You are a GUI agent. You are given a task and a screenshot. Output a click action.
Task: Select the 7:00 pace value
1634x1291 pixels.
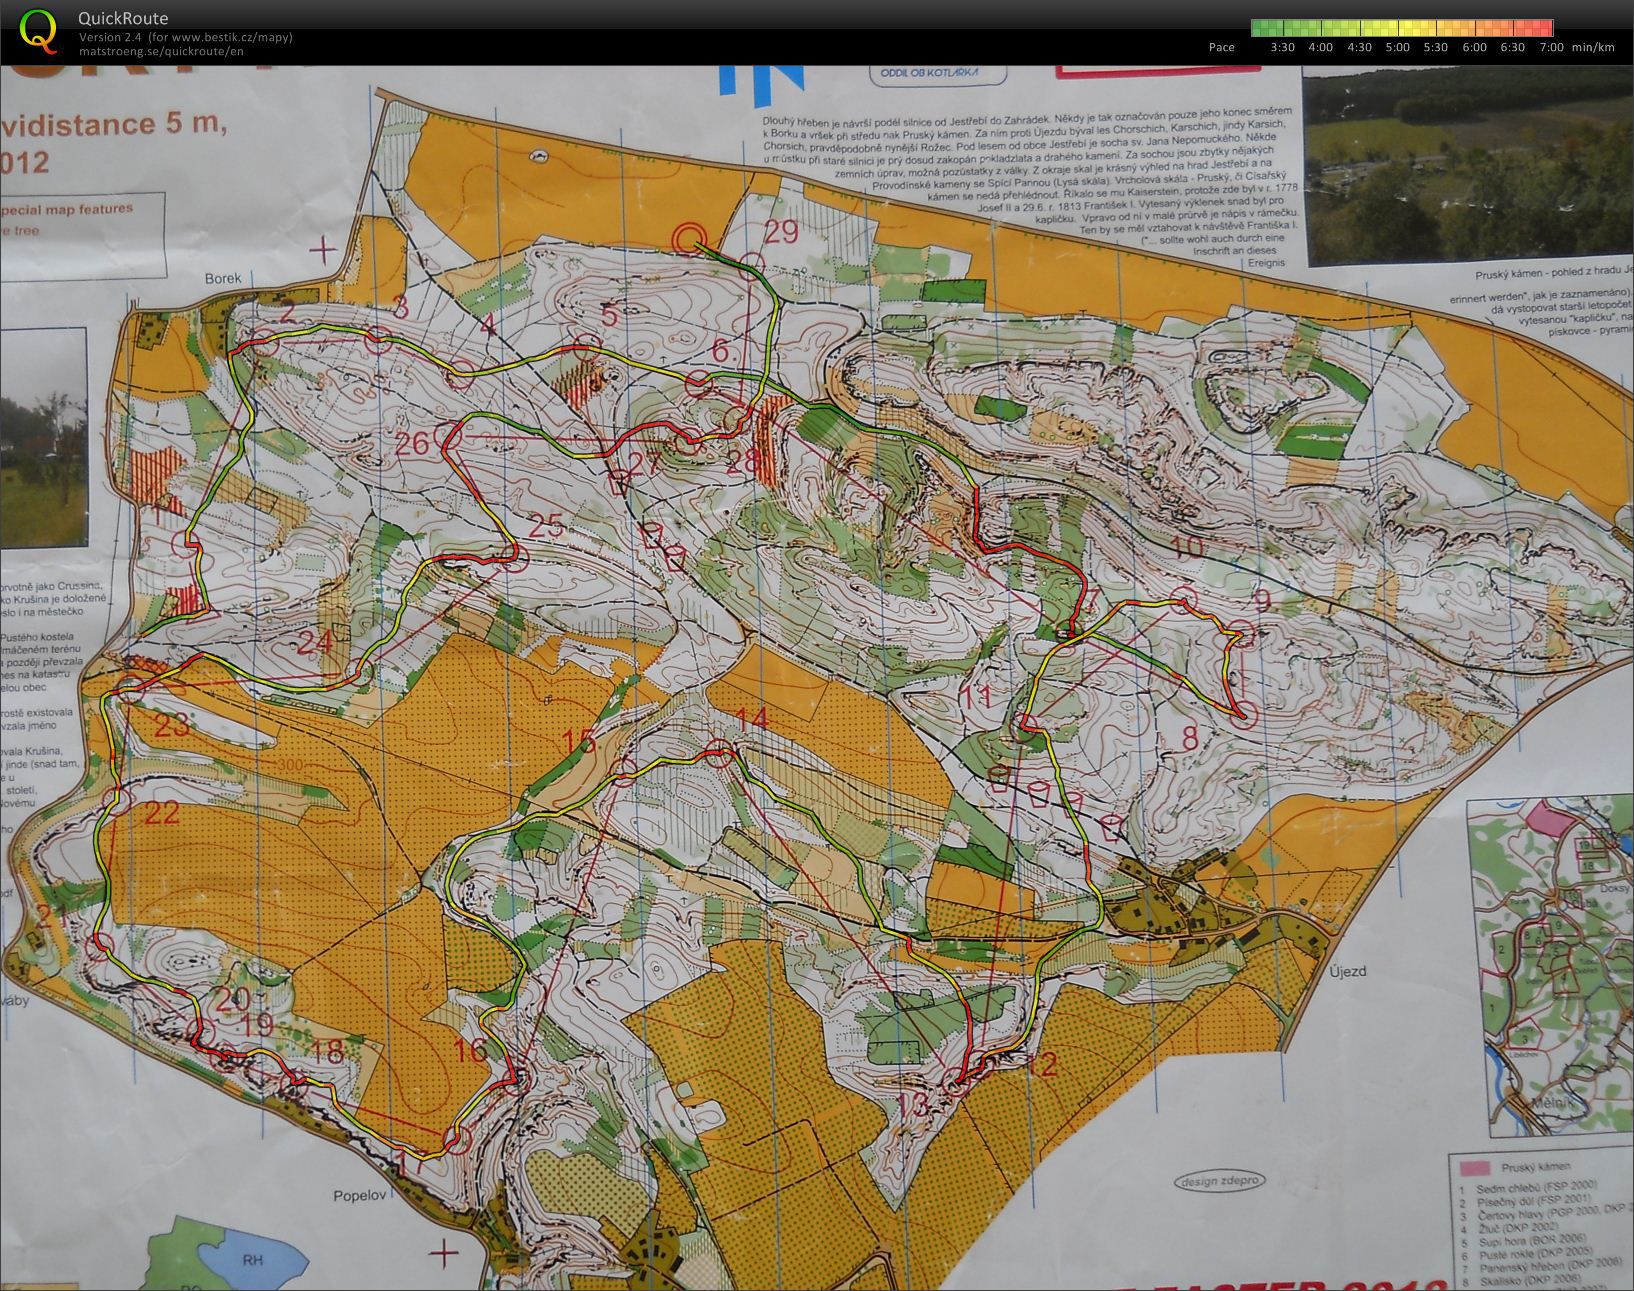pos(1551,47)
